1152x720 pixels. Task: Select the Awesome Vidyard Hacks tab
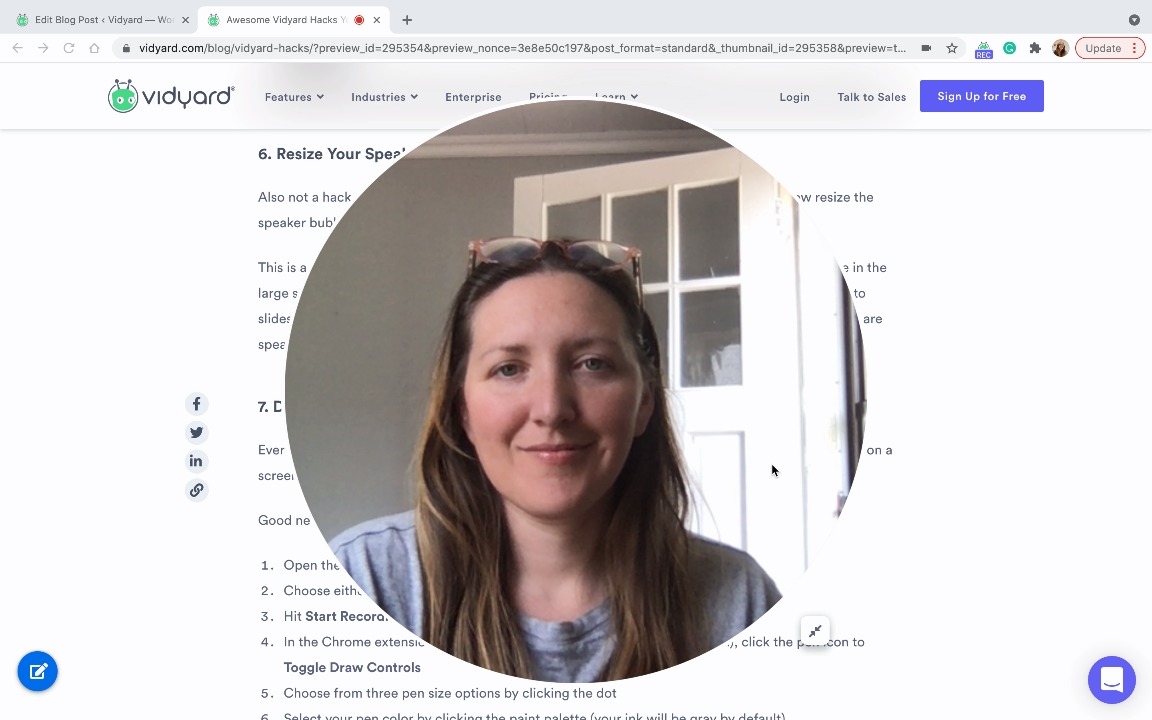coord(294,20)
